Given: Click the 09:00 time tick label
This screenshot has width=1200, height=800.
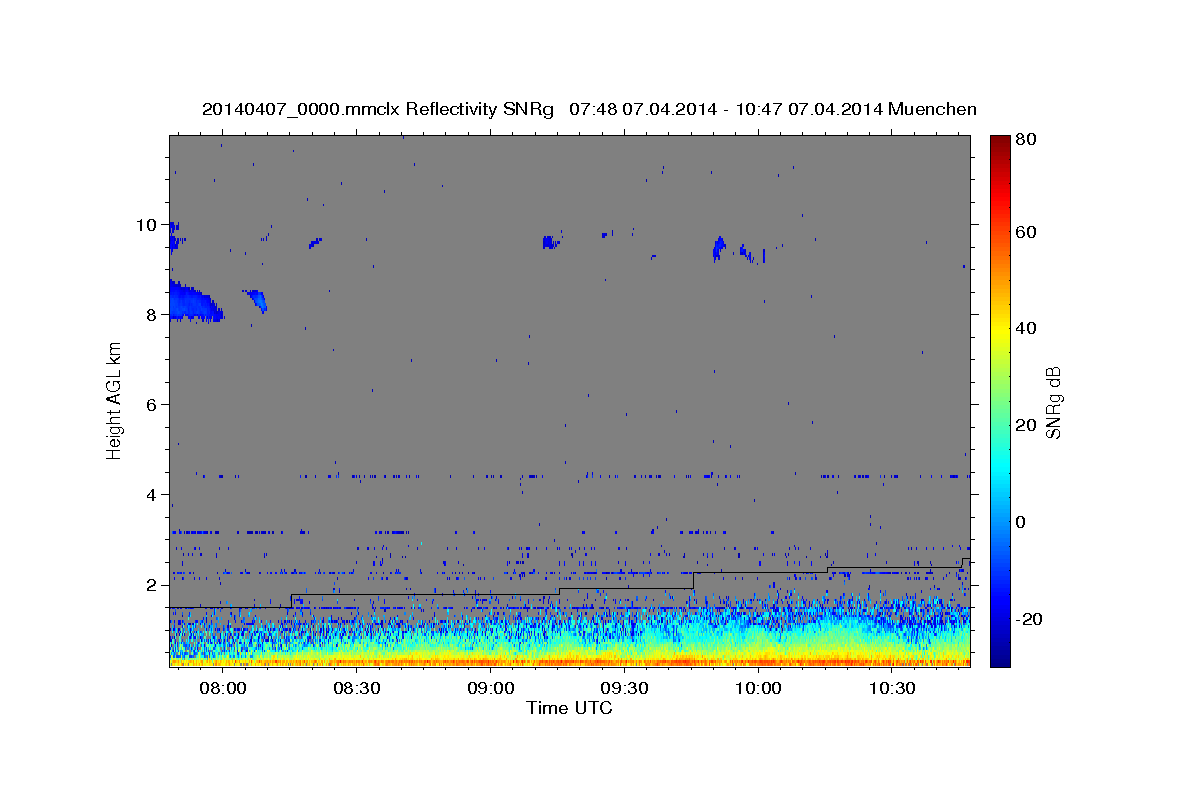Looking at the screenshot, I should 491,689.
